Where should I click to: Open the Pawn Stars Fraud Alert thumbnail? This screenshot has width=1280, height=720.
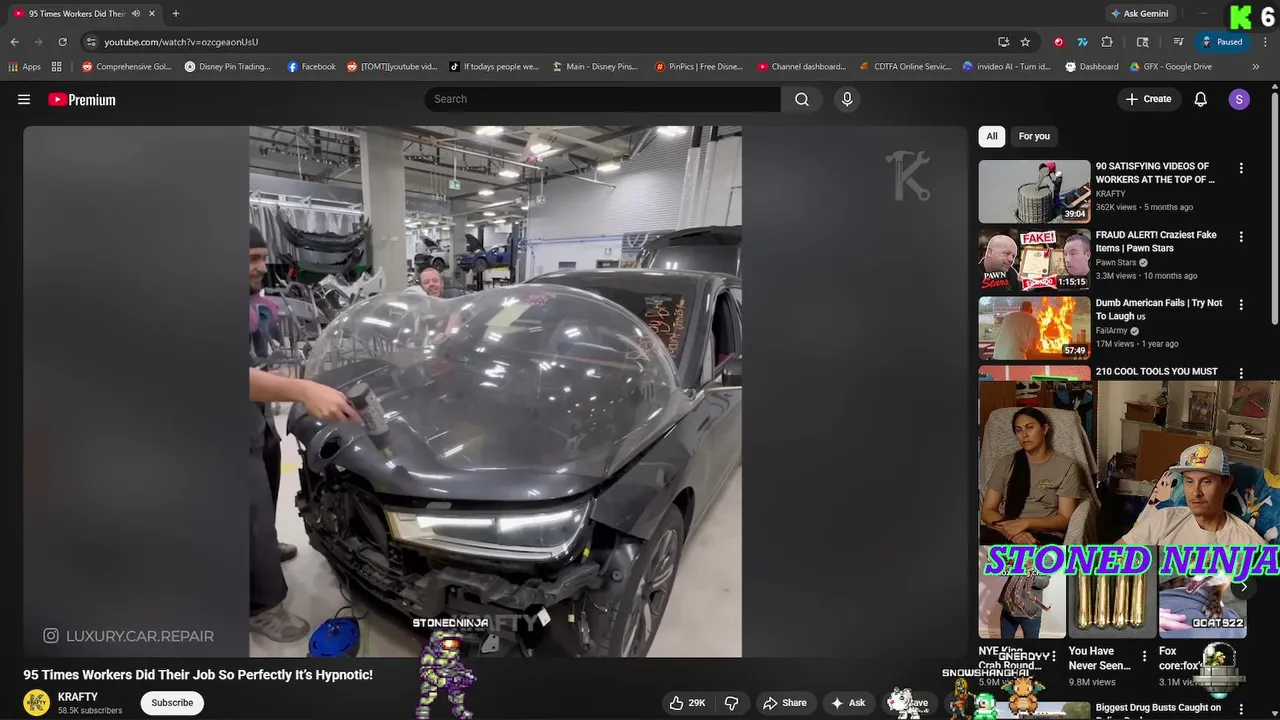click(x=1034, y=259)
